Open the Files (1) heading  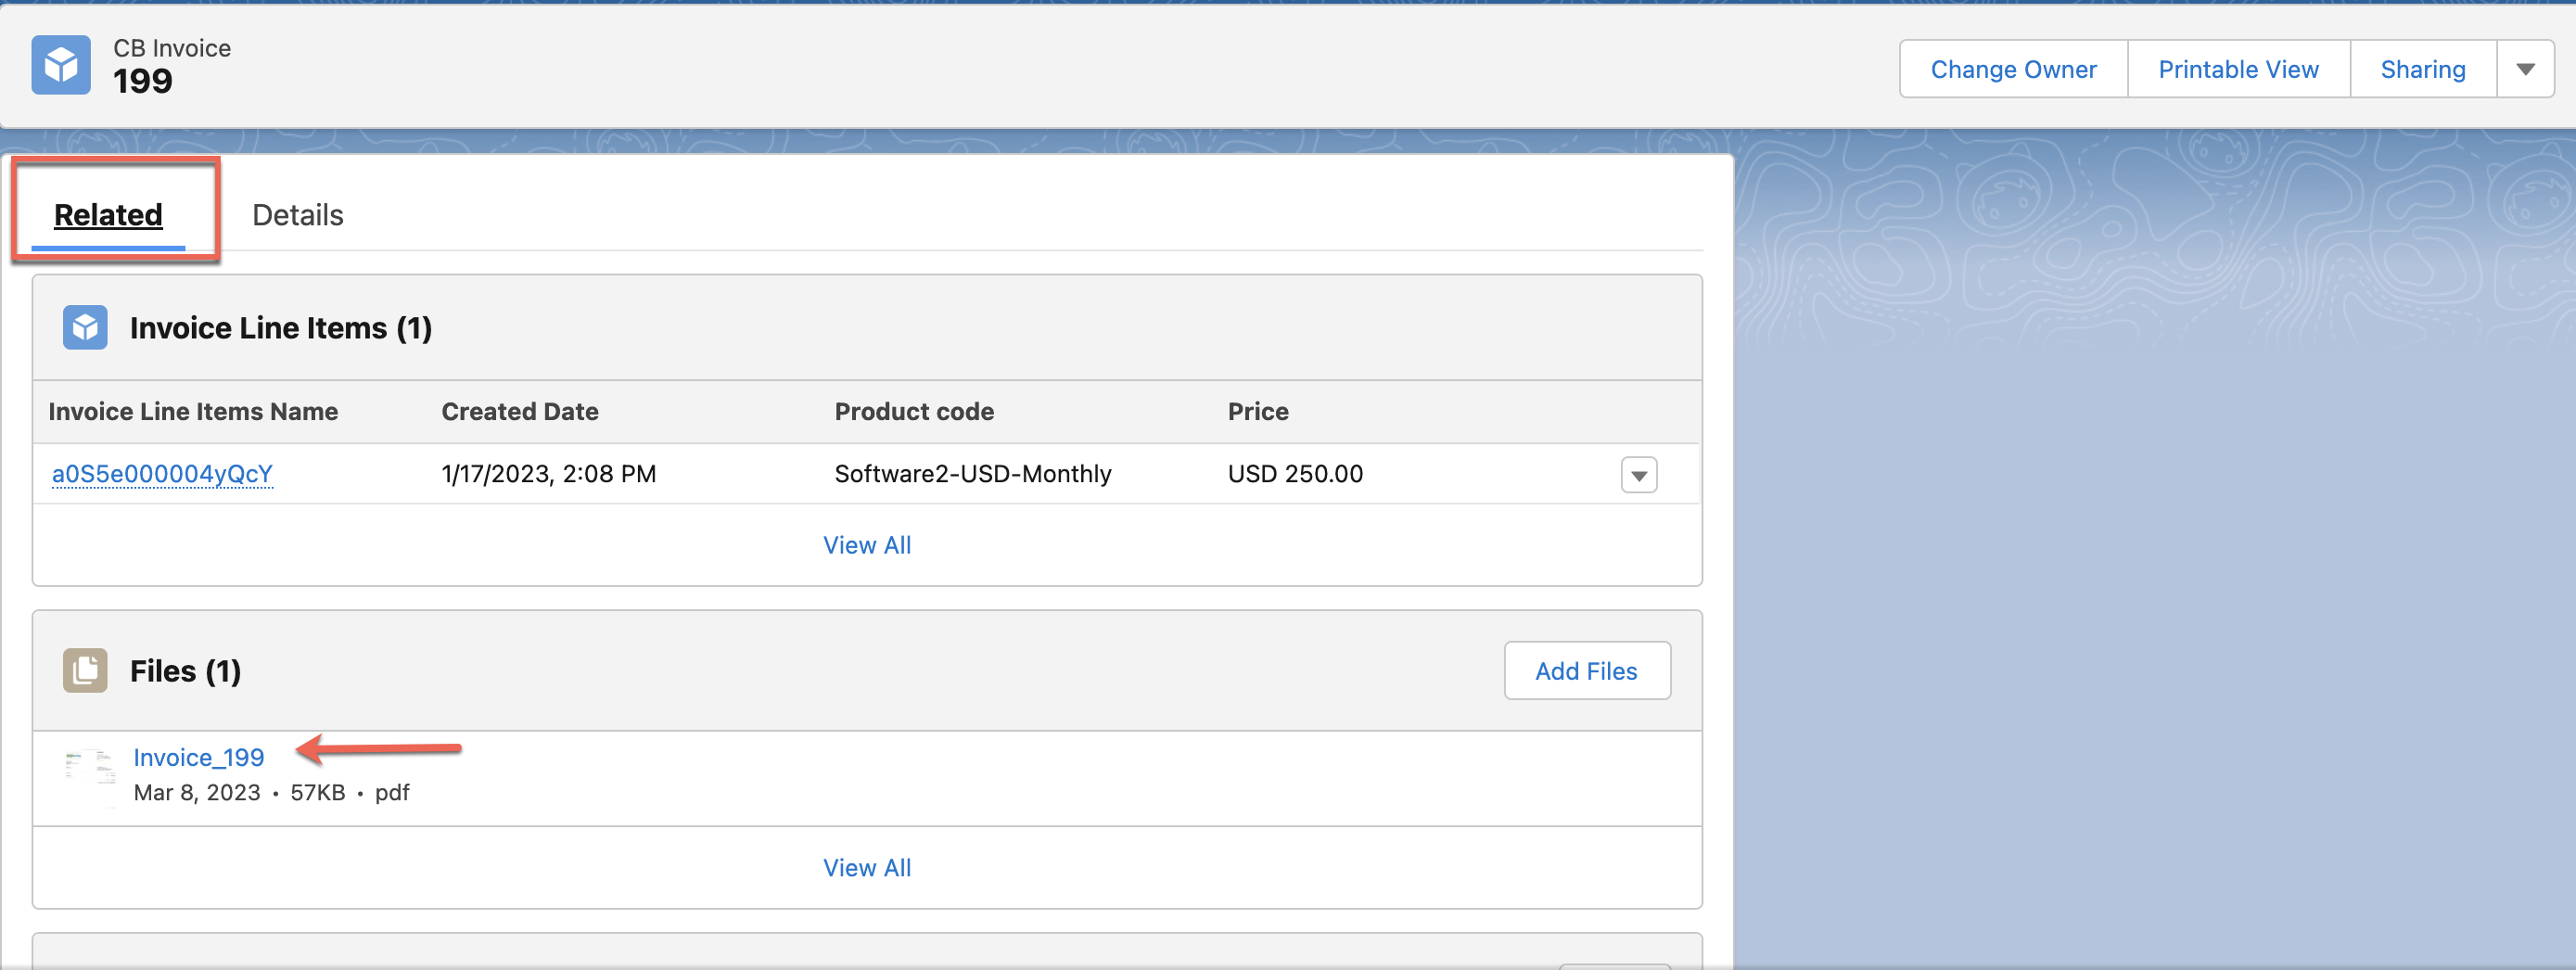coord(185,671)
